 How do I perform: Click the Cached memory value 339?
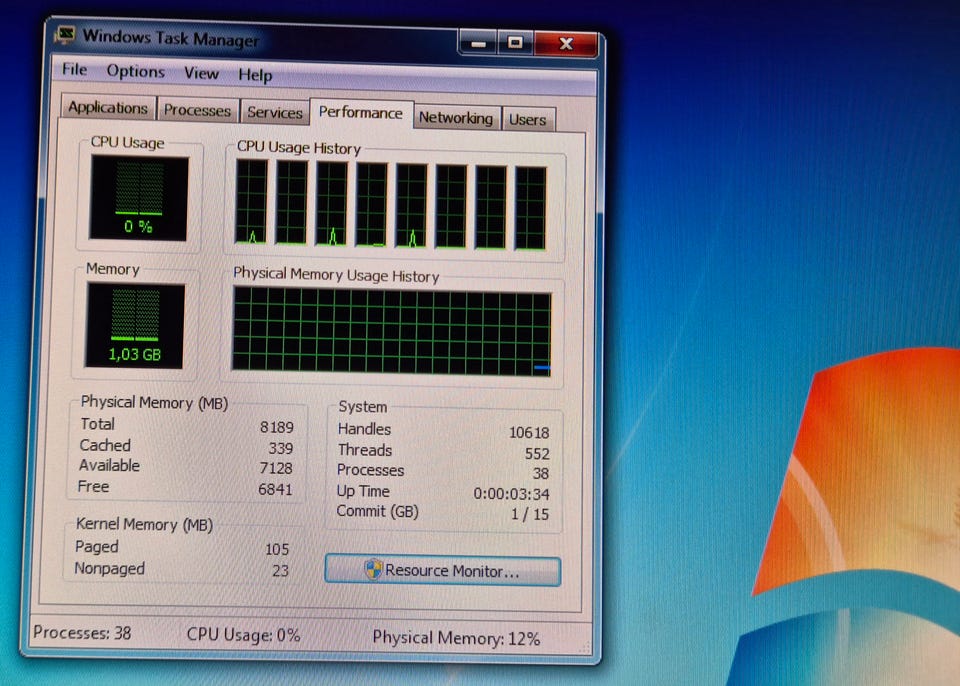coord(281,448)
